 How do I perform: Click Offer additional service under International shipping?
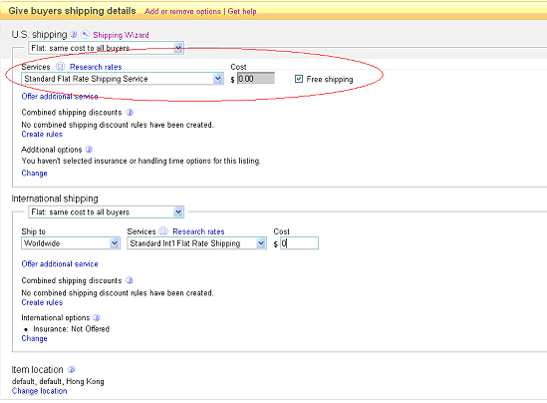(x=60, y=264)
